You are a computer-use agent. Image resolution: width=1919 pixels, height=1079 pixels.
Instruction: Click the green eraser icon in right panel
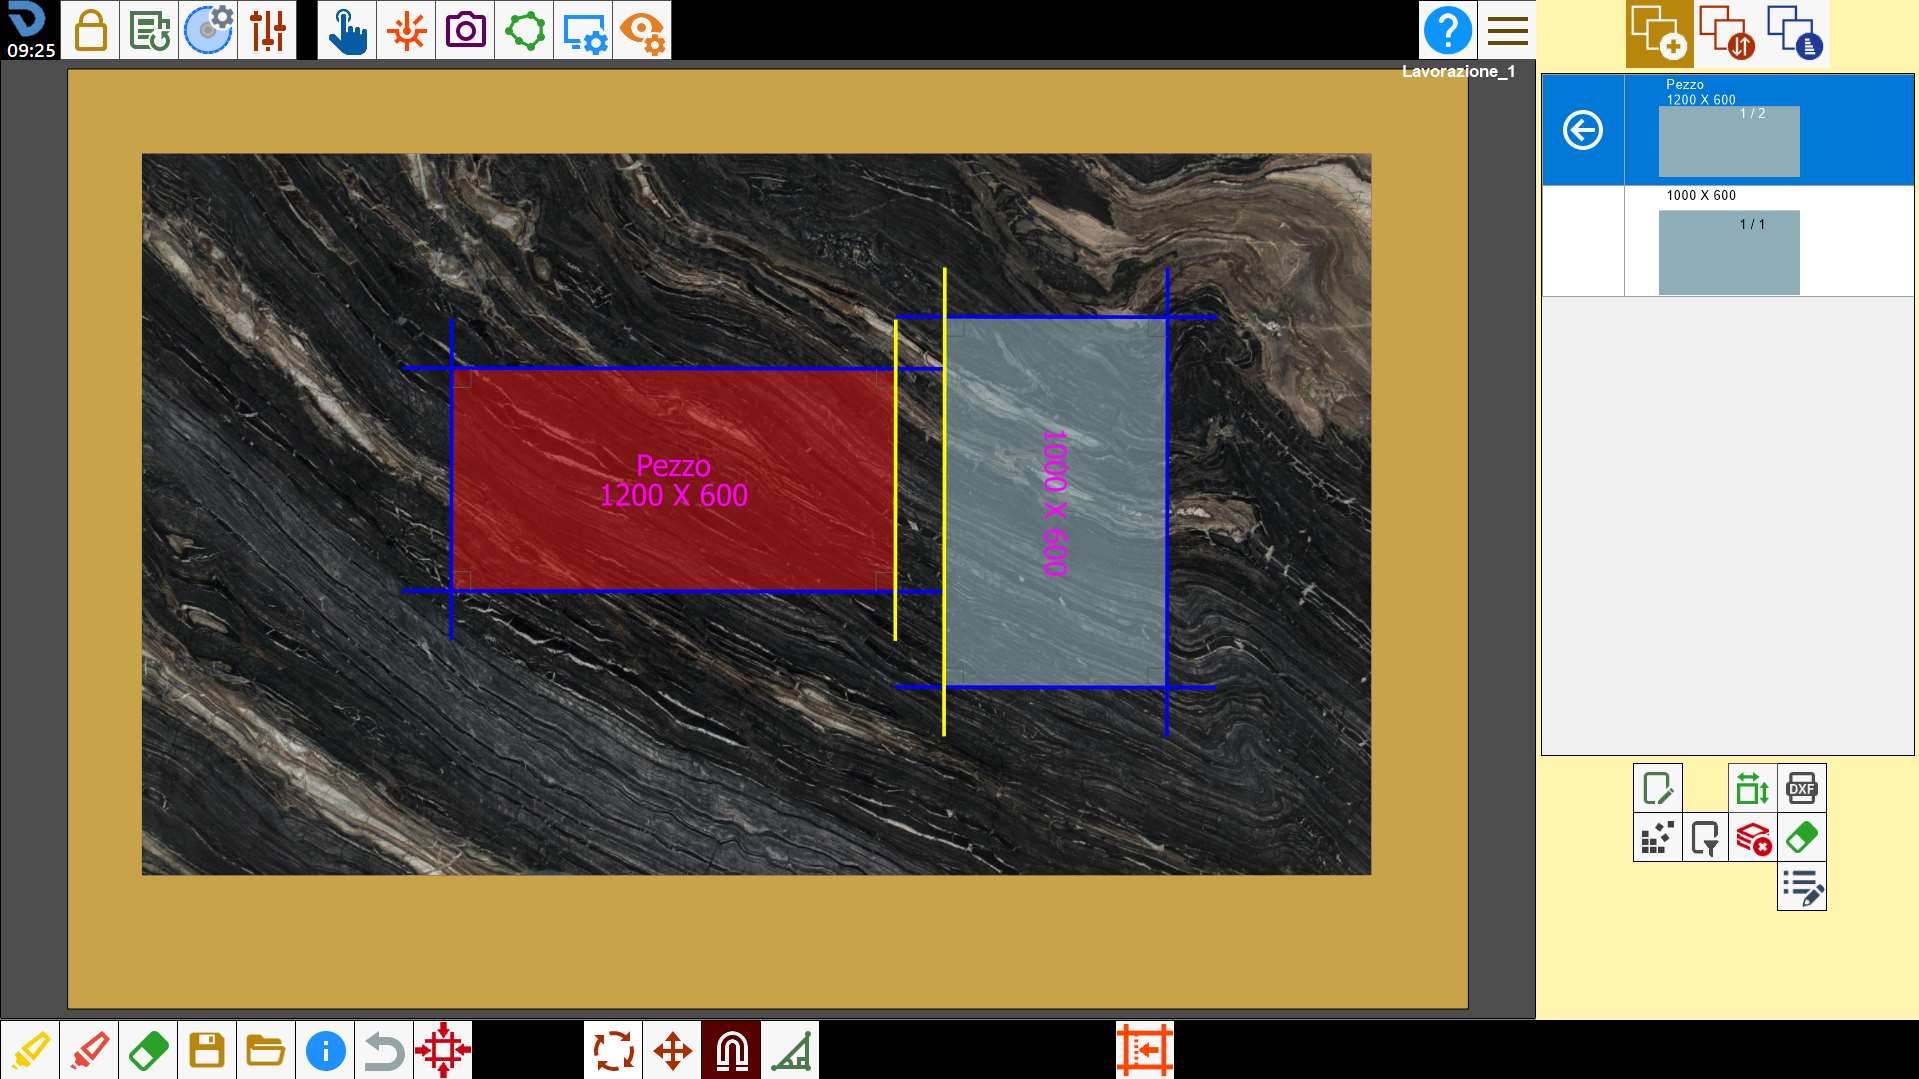coord(1801,837)
